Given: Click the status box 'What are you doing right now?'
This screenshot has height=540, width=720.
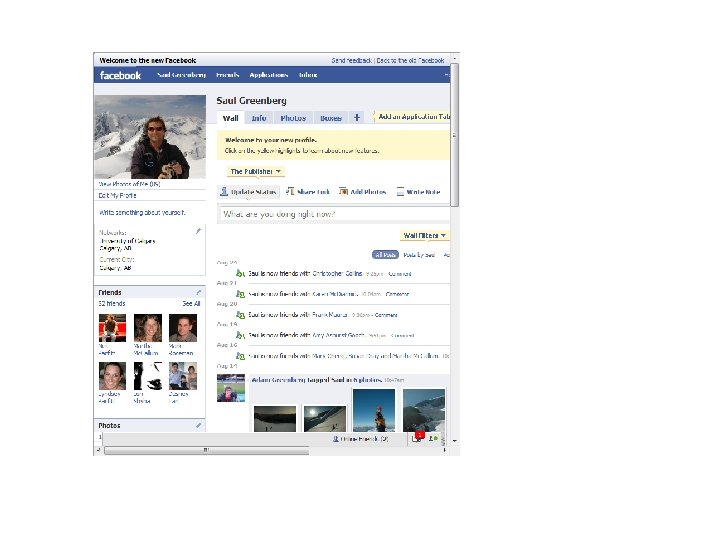Looking at the screenshot, I should click(334, 214).
